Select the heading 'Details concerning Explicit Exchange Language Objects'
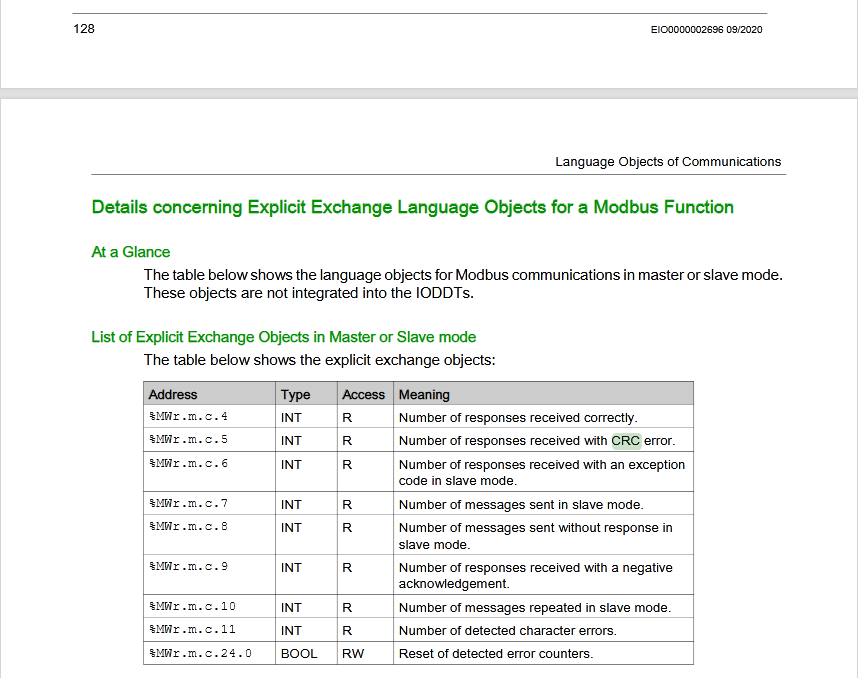 coord(412,207)
